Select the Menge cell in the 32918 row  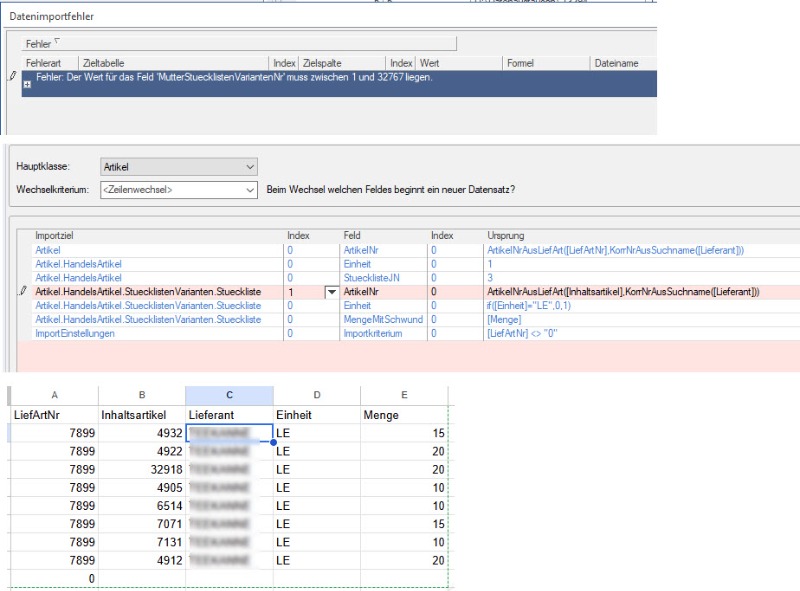click(x=404, y=470)
